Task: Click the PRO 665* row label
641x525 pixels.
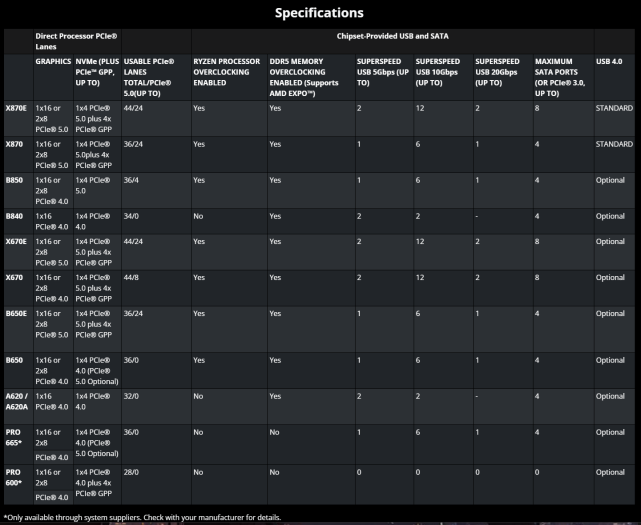Action: 15,437
